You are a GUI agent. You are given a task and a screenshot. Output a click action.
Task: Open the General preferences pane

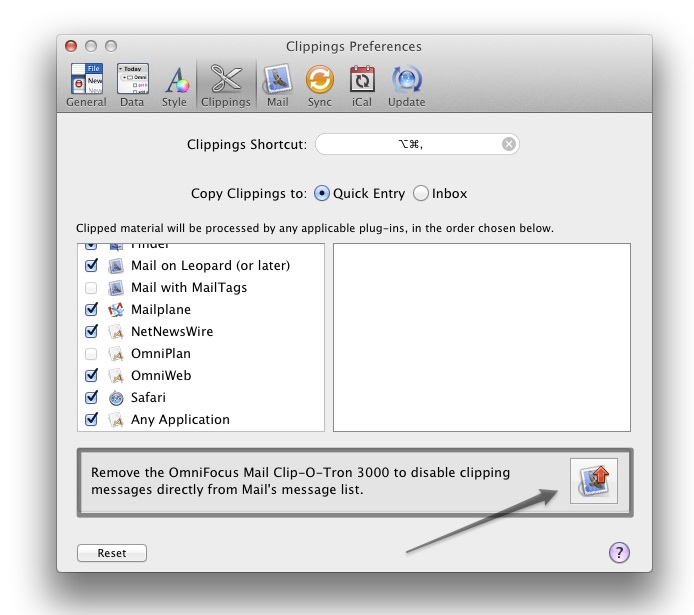pyautogui.click(x=86, y=85)
